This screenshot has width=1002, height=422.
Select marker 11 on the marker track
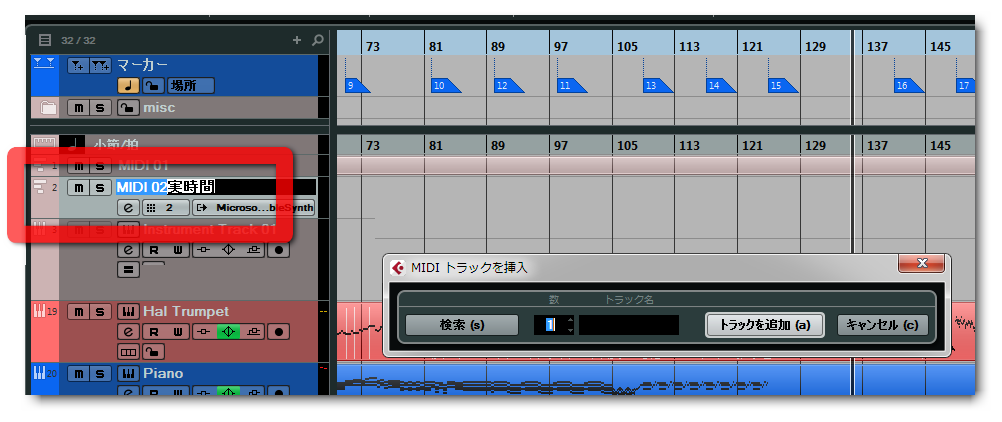point(571,86)
